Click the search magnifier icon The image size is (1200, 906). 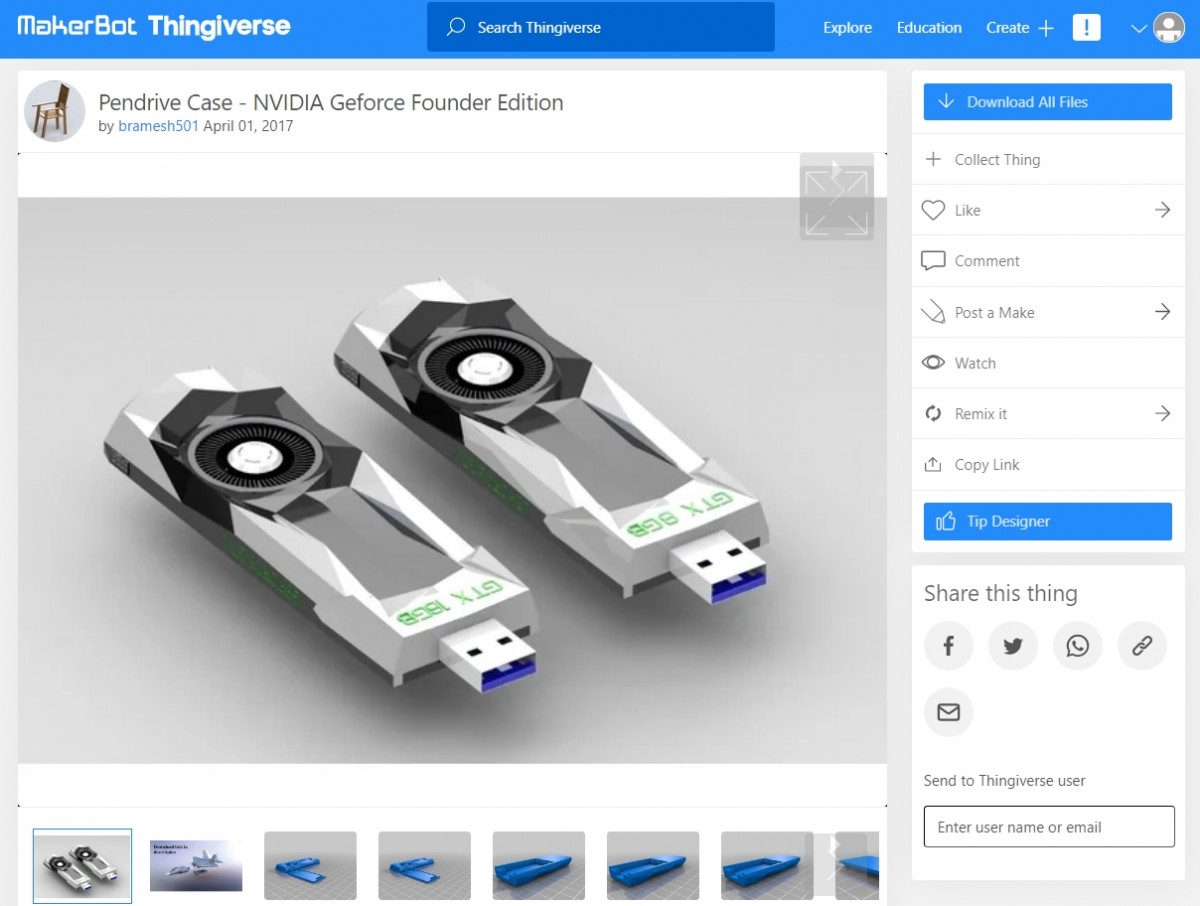pos(456,27)
